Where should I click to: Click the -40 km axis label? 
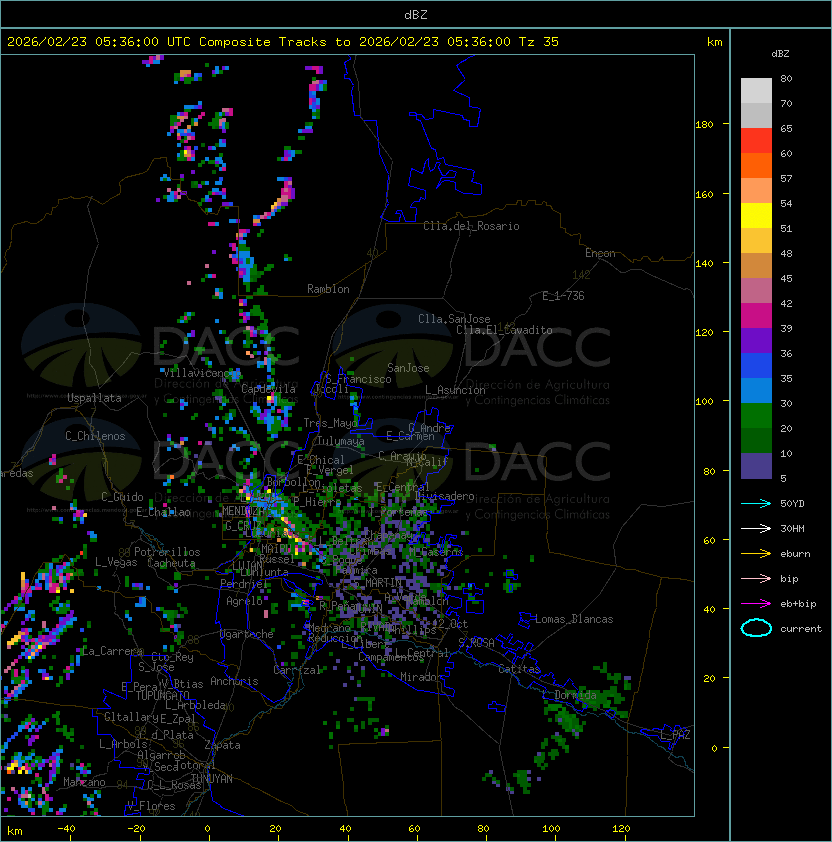(x=66, y=829)
